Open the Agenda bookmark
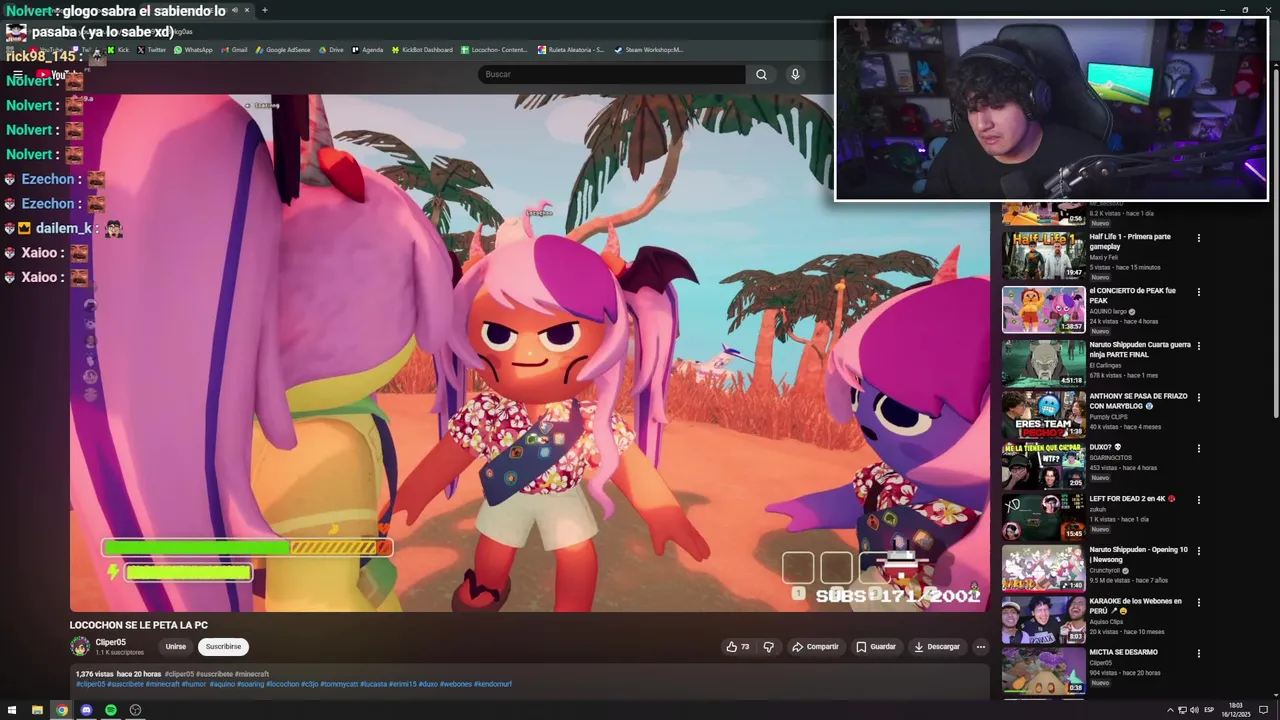1280x720 pixels. (367, 49)
